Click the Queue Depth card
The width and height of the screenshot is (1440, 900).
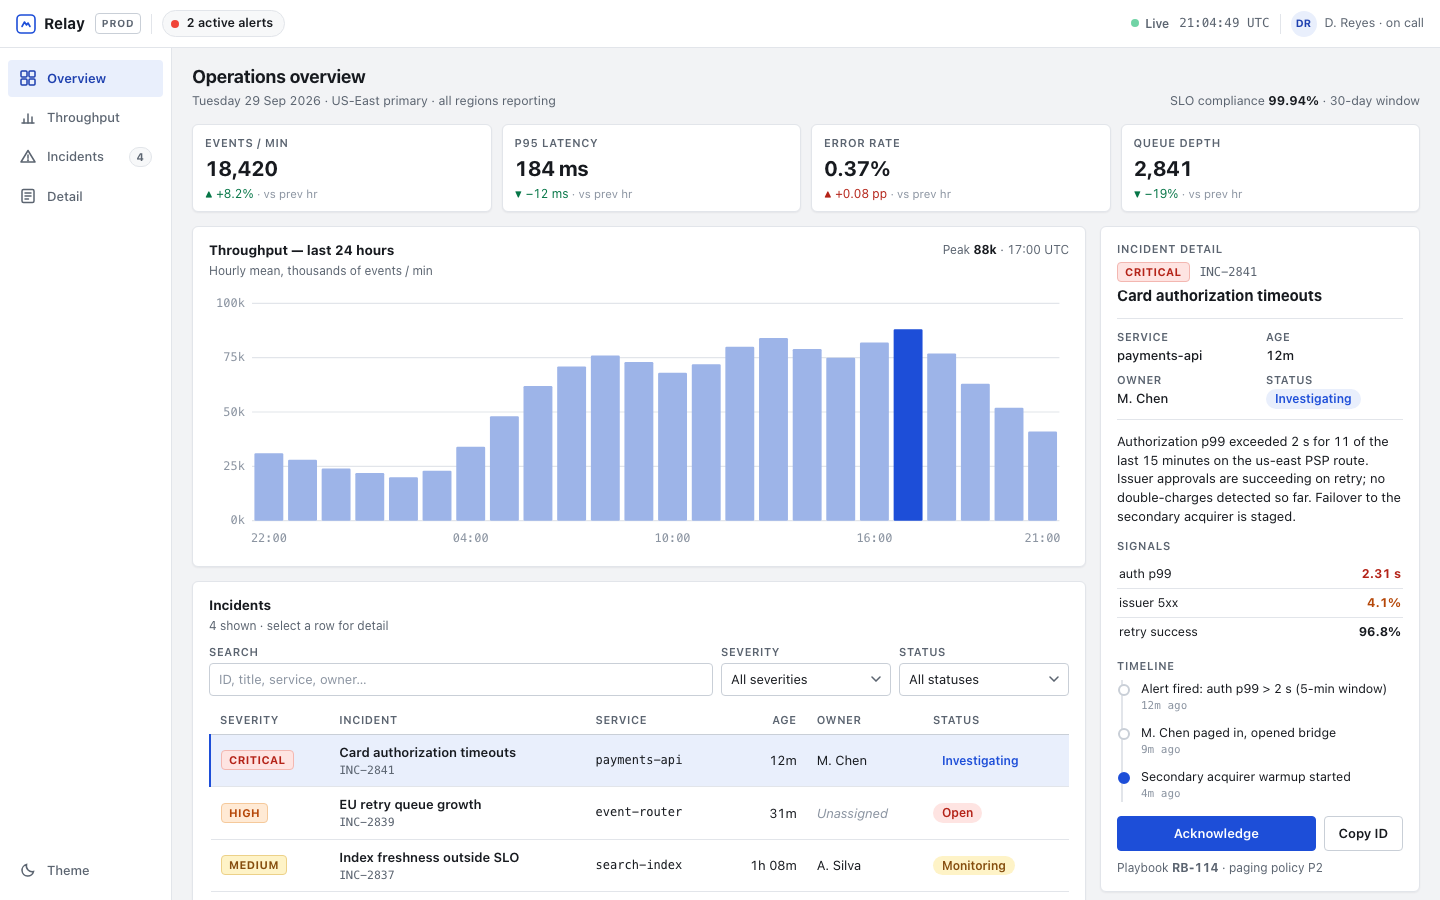1270,168
